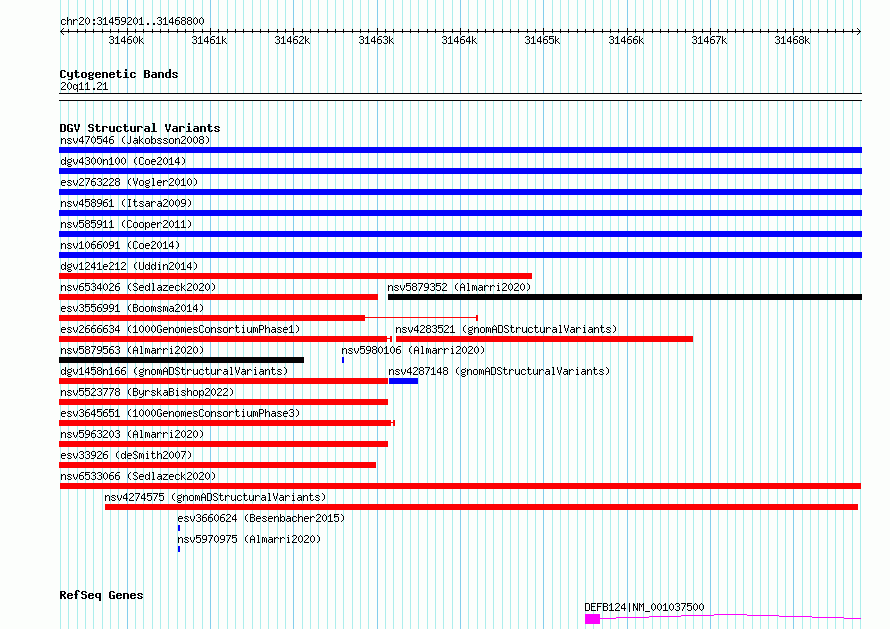Click the dgv4300n100 (Coe2014) variant label
Image resolution: width=890 pixels, height=629 pixels.
point(123,161)
